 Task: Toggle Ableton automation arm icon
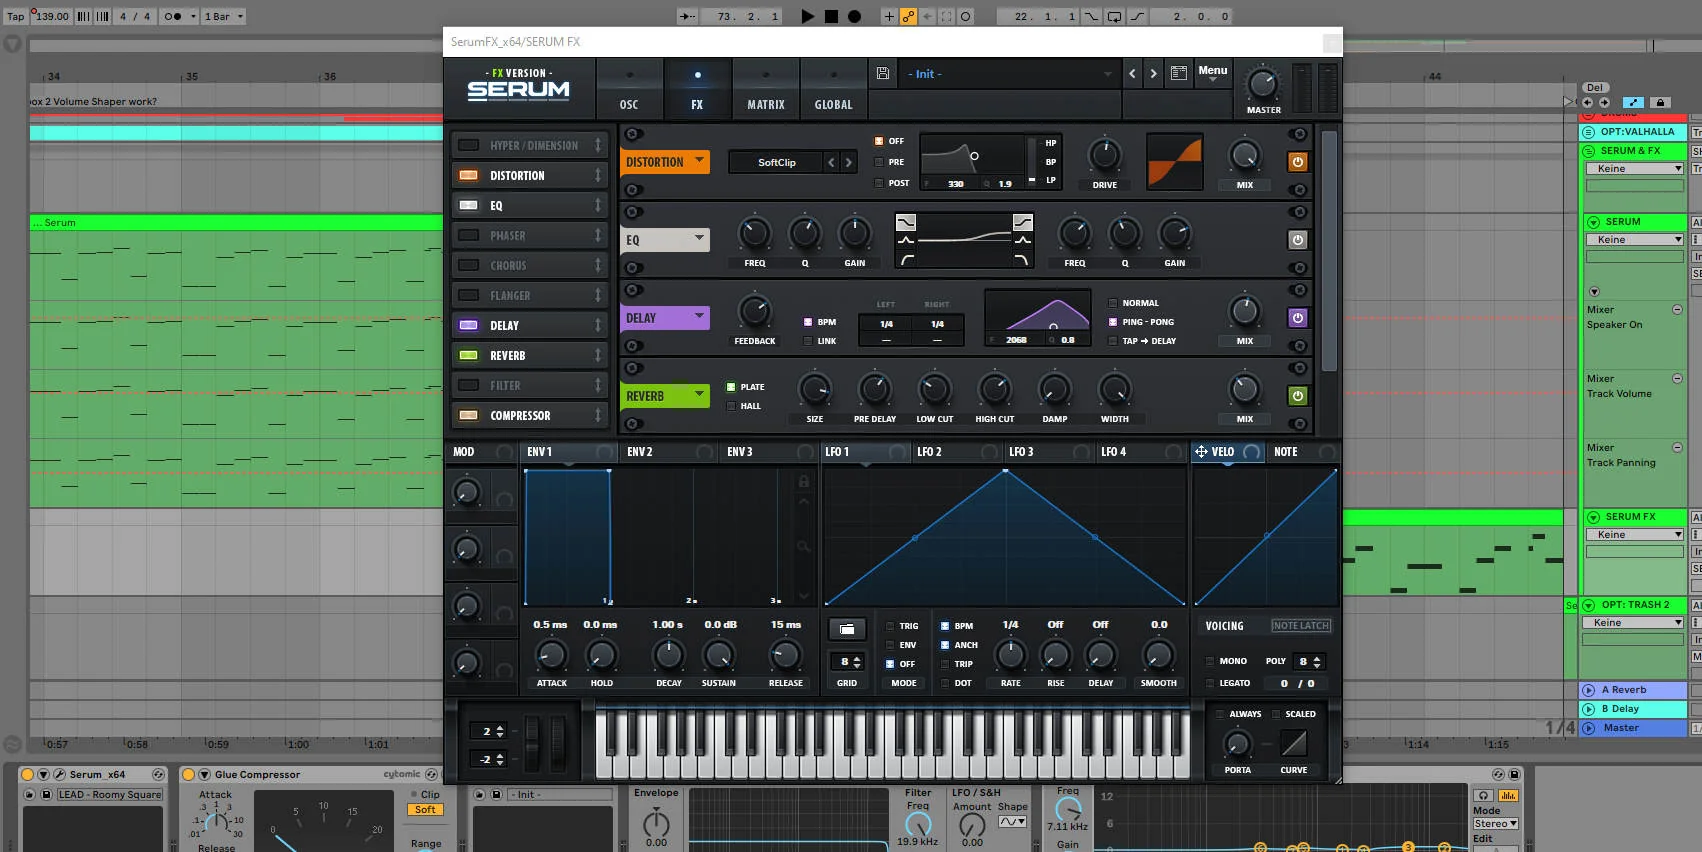point(908,16)
